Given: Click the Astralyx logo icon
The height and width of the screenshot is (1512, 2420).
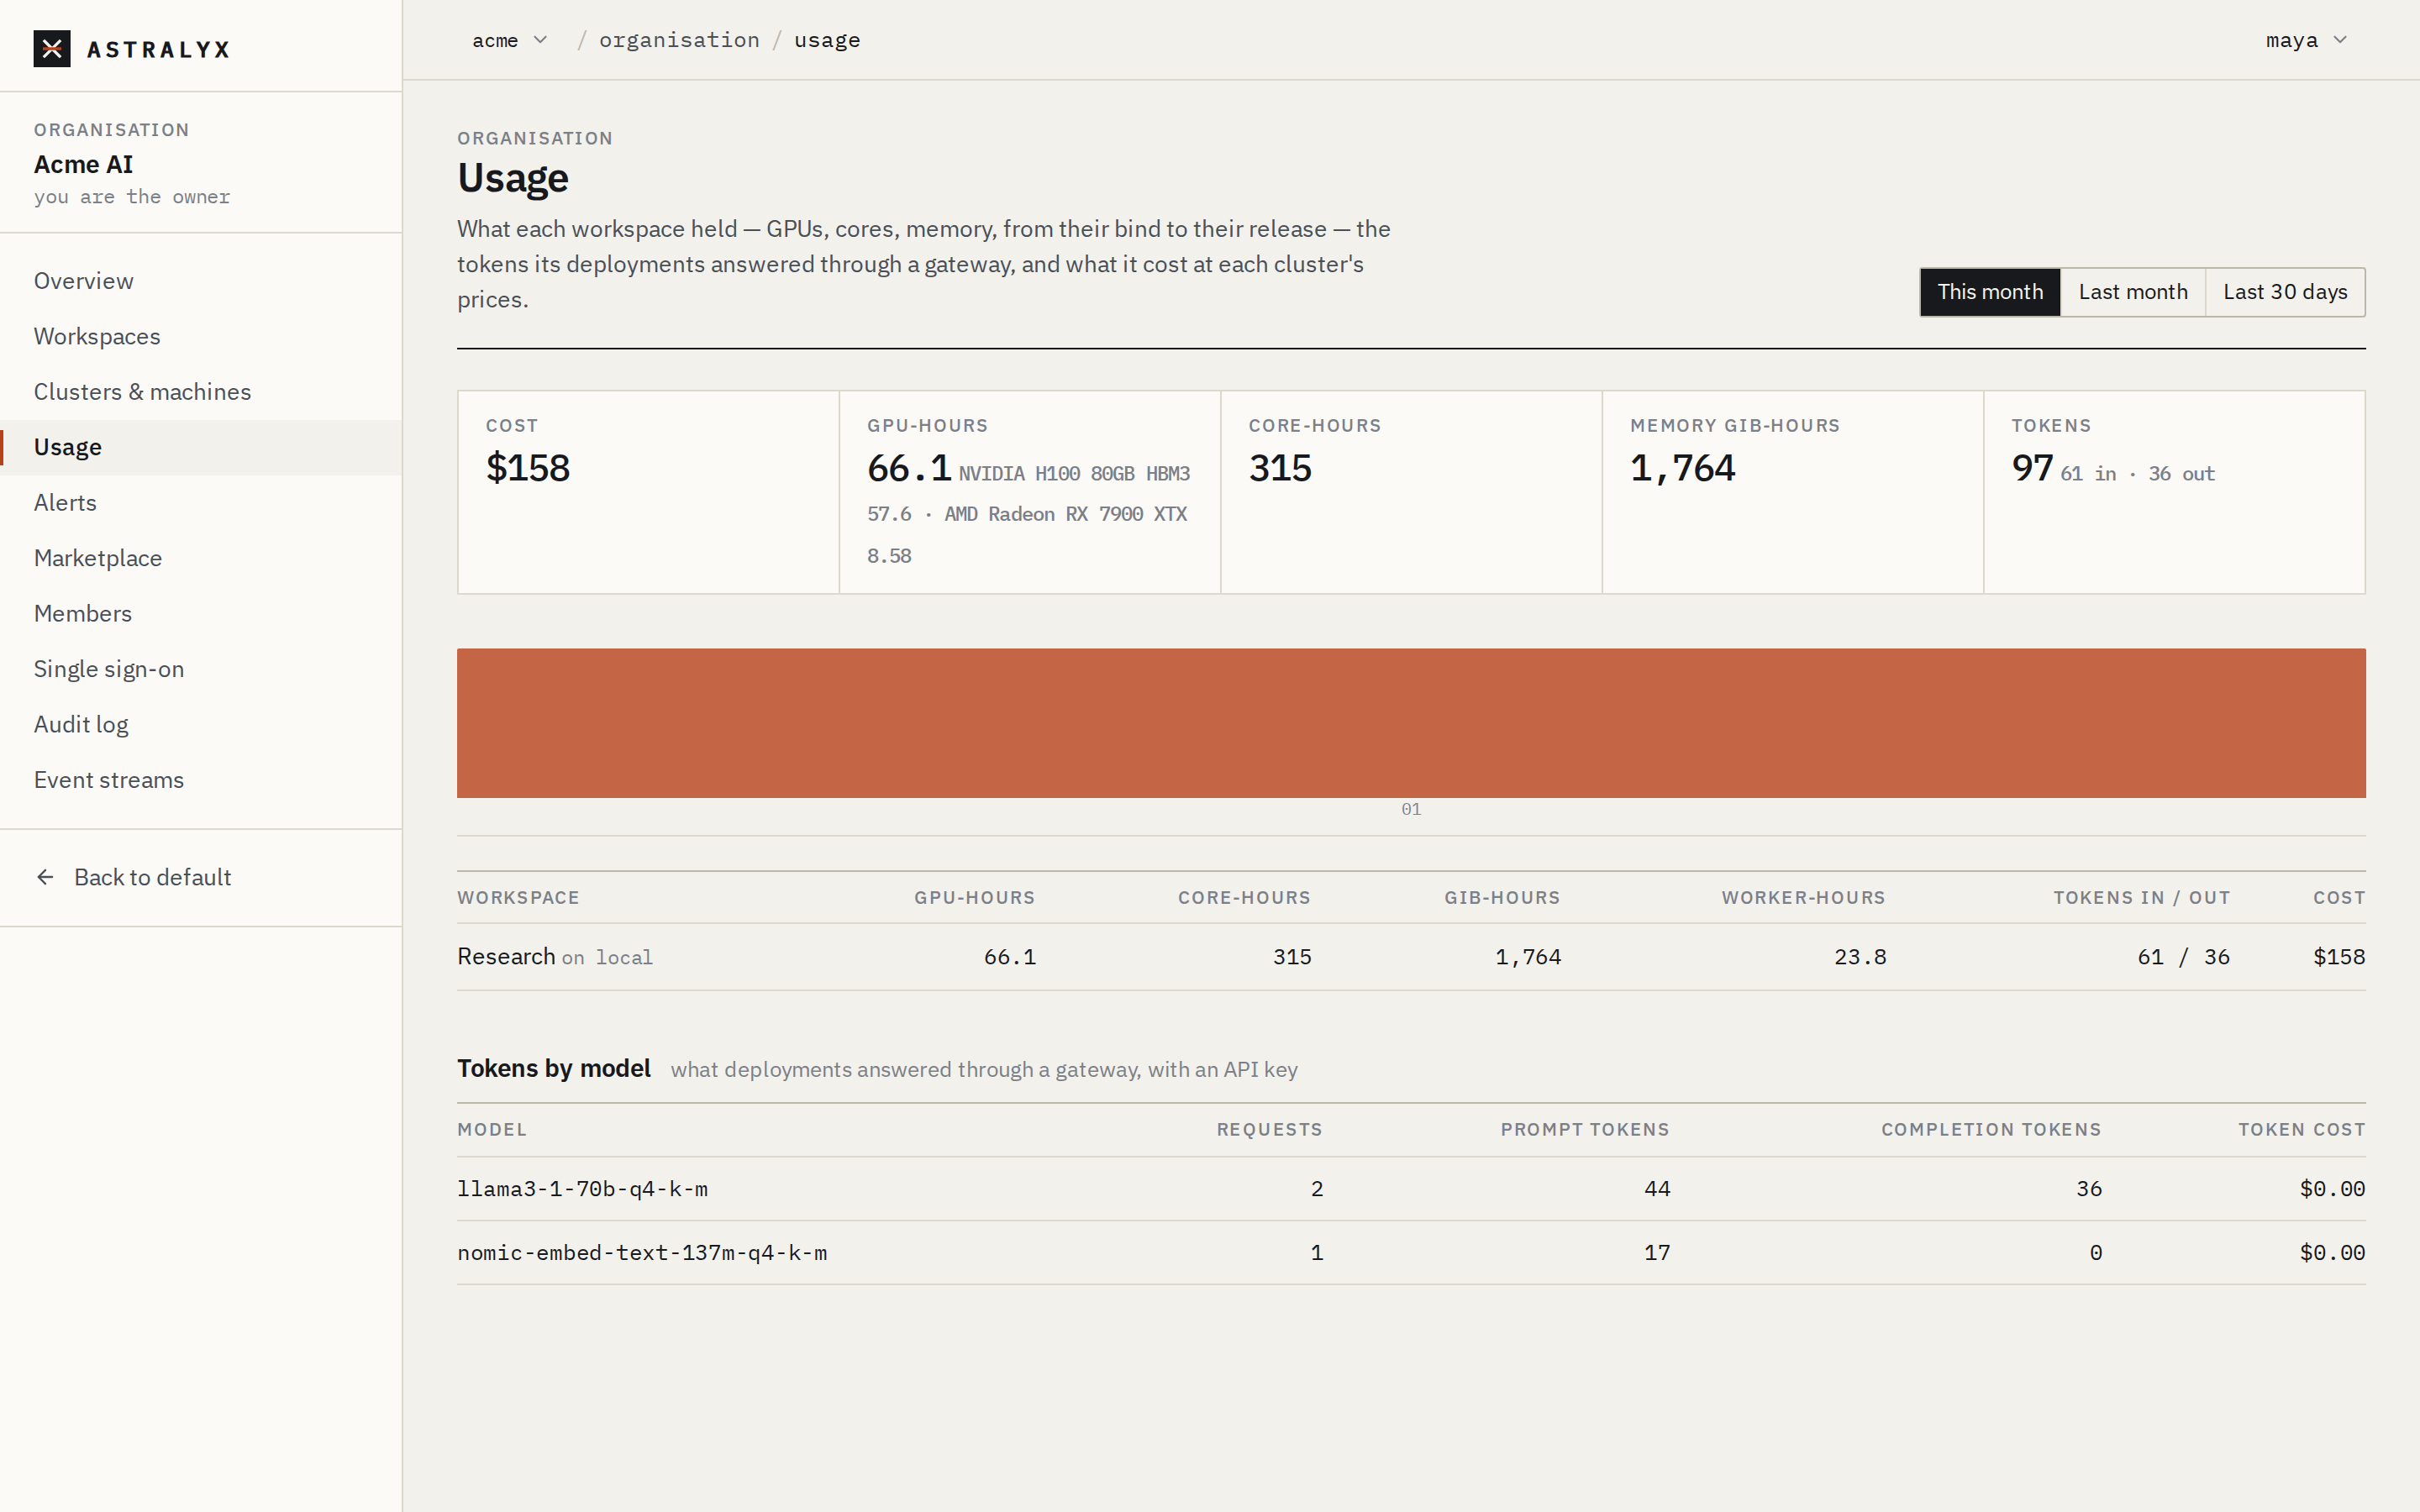Looking at the screenshot, I should point(52,49).
